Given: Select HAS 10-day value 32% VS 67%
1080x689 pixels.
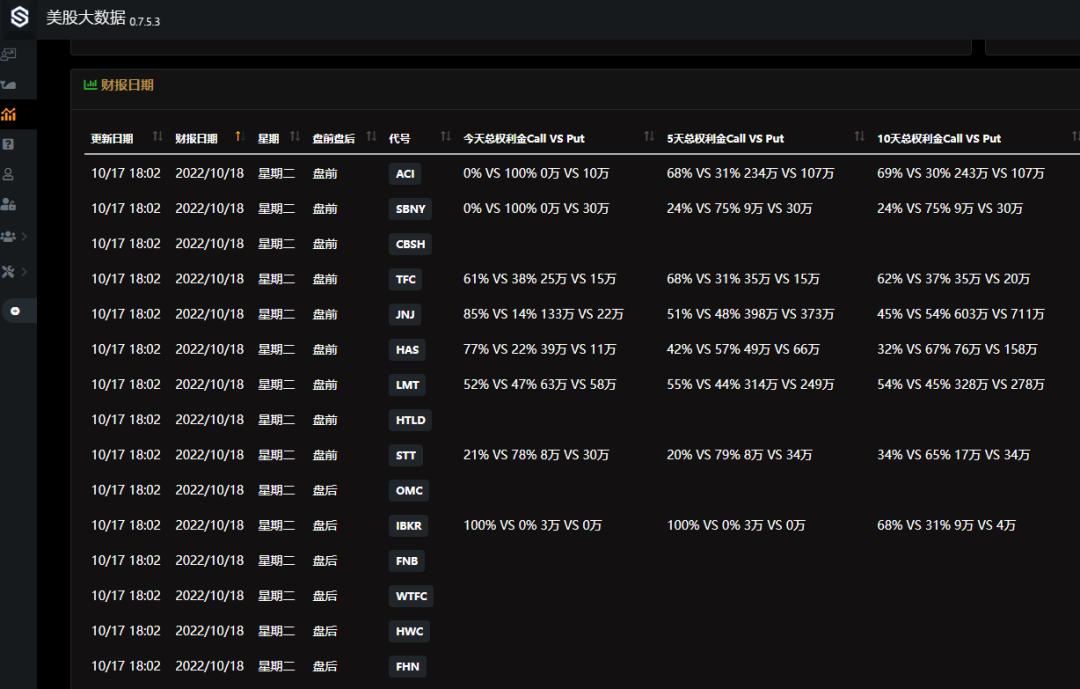Looking at the screenshot, I should pyautogui.click(x=957, y=349).
